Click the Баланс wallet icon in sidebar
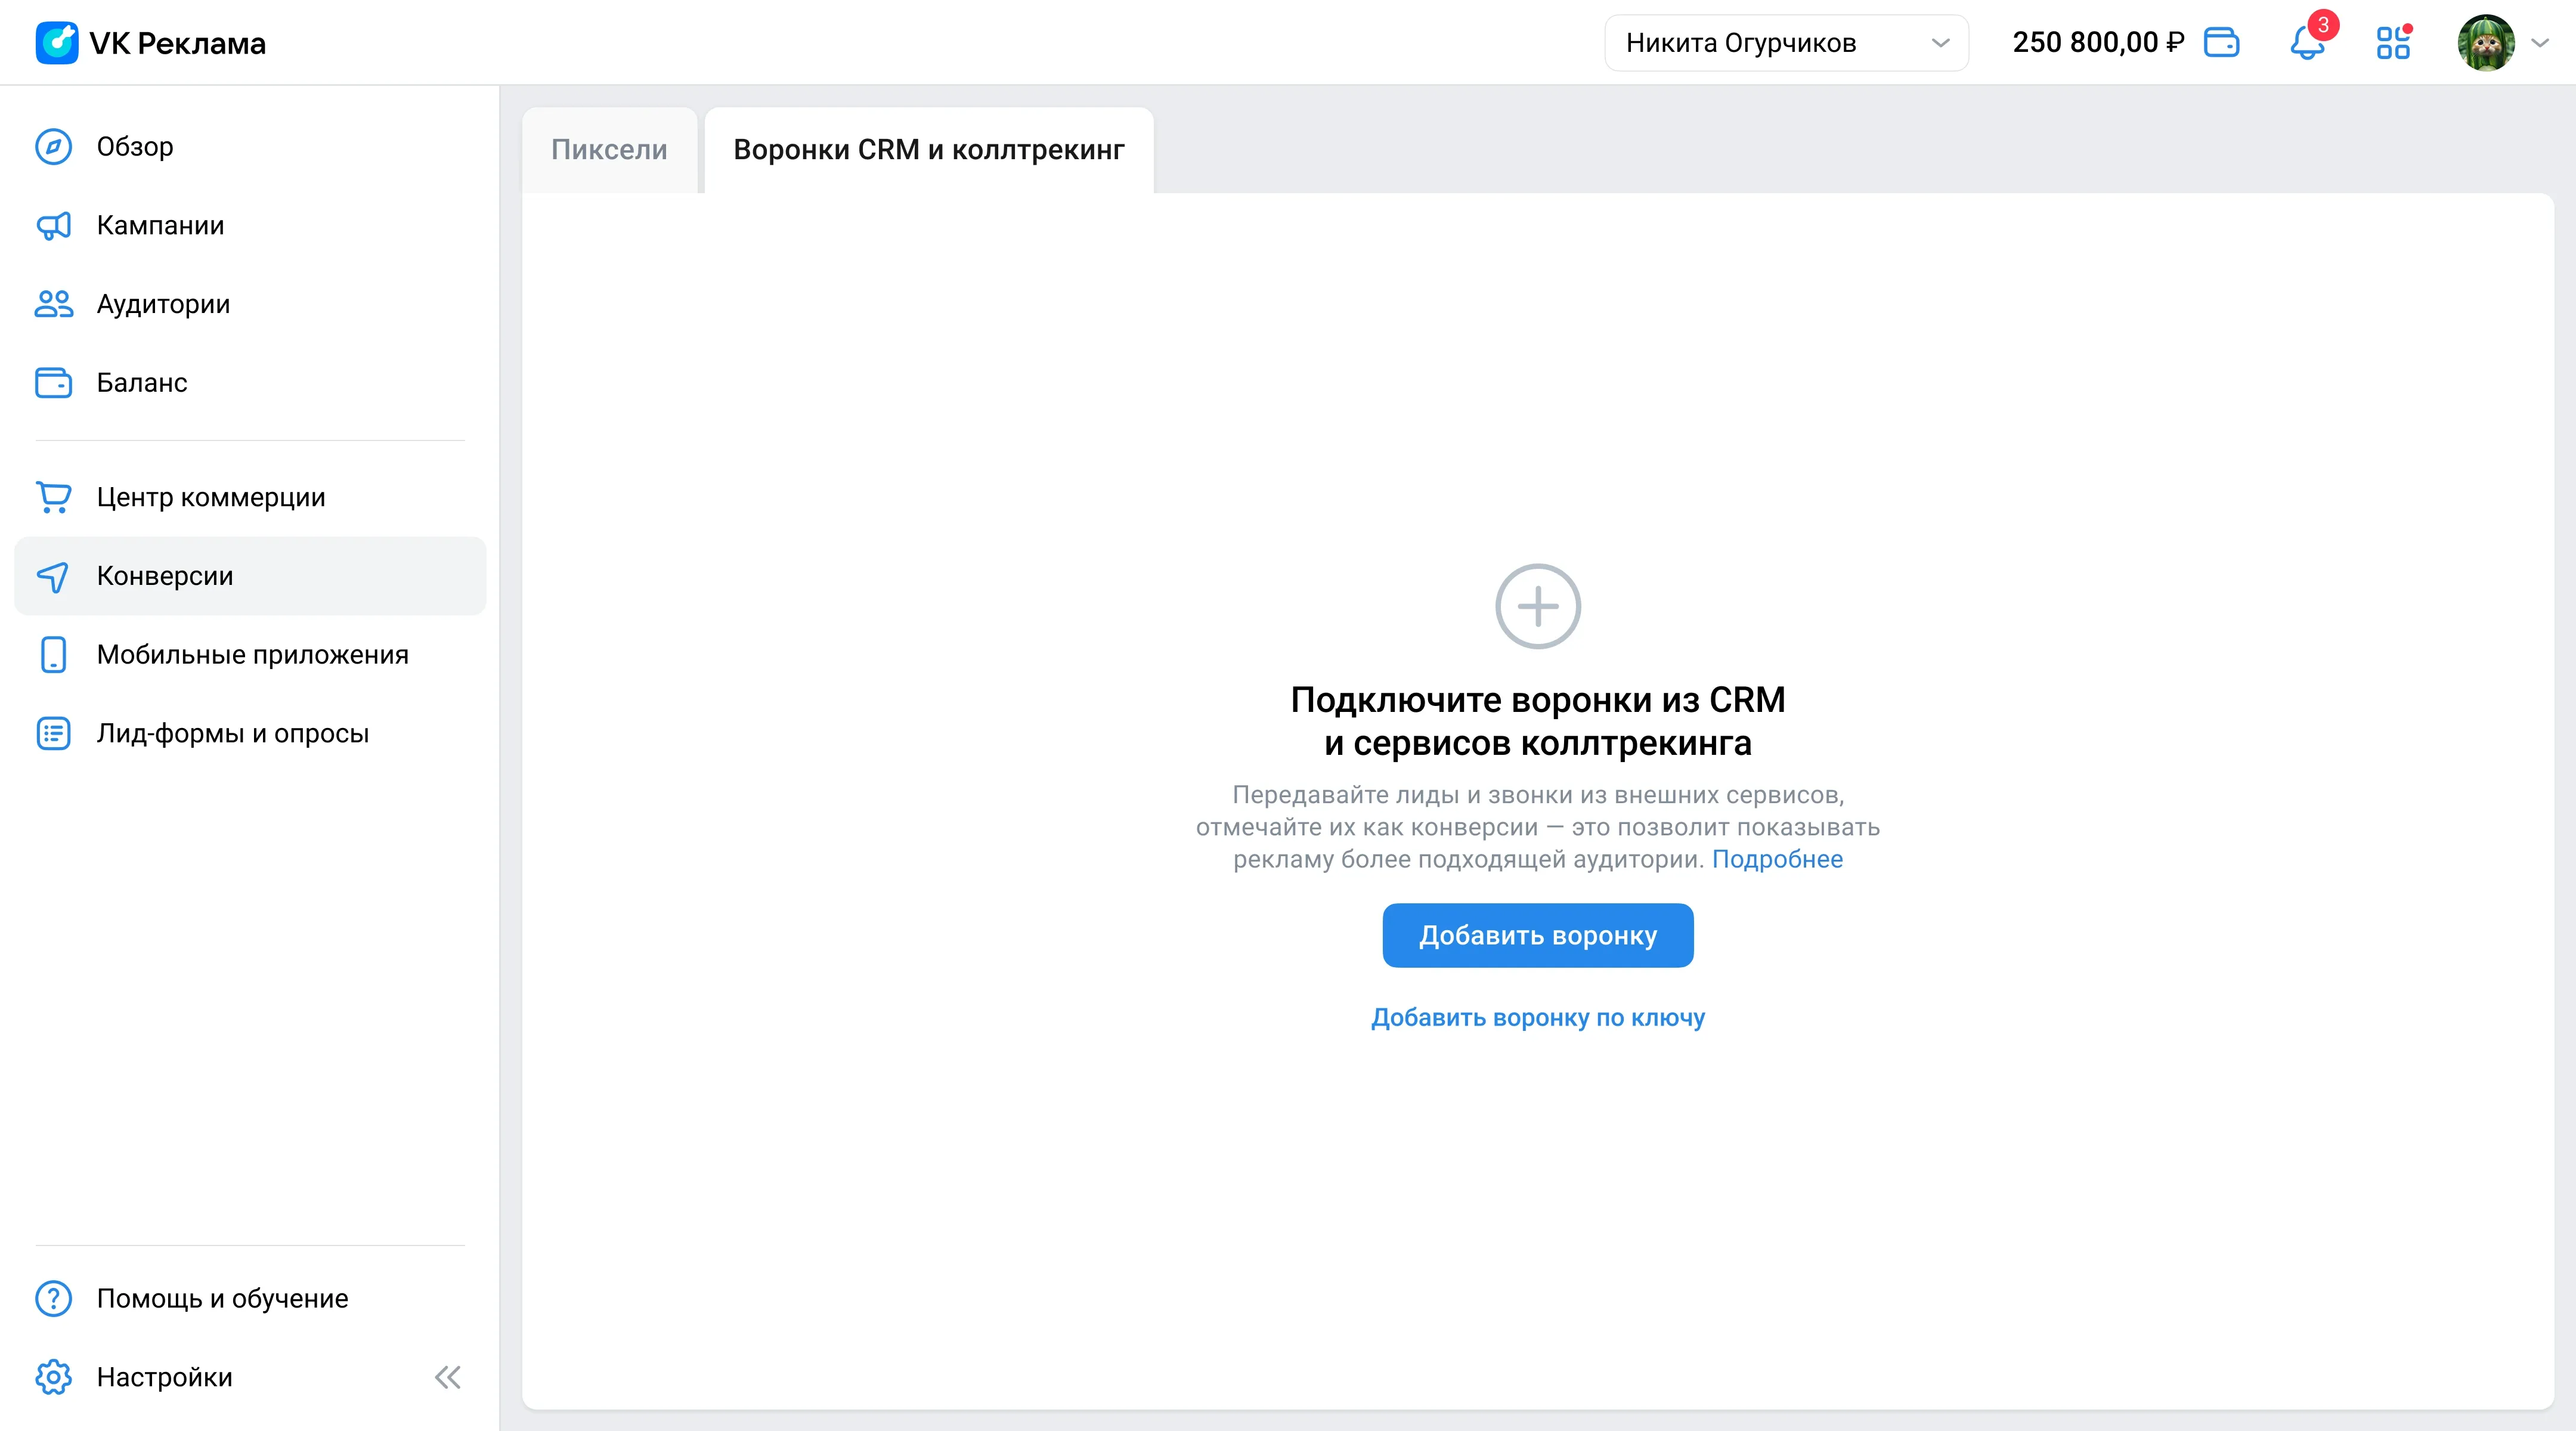This screenshot has height=1431, width=2576. click(x=53, y=383)
